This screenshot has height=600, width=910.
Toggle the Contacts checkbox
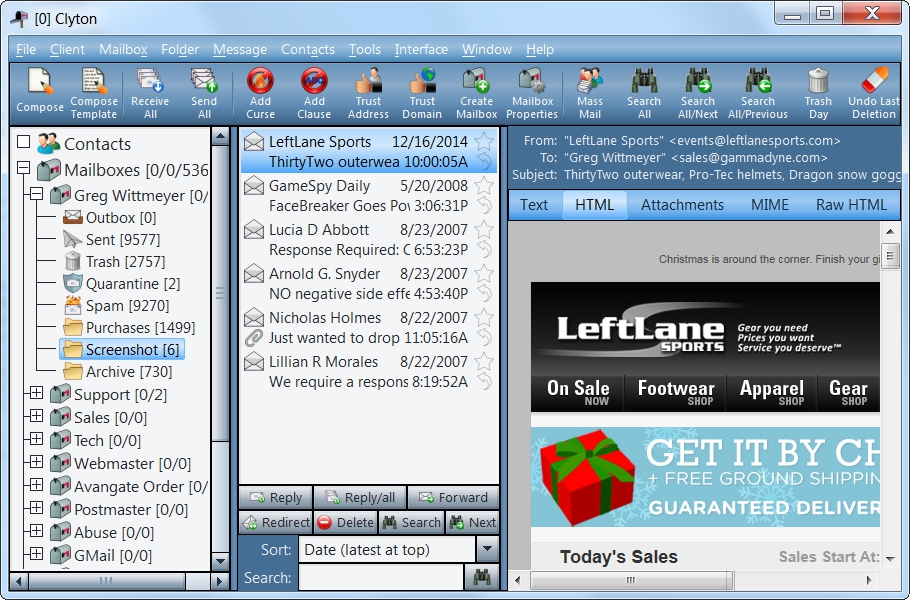23,142
